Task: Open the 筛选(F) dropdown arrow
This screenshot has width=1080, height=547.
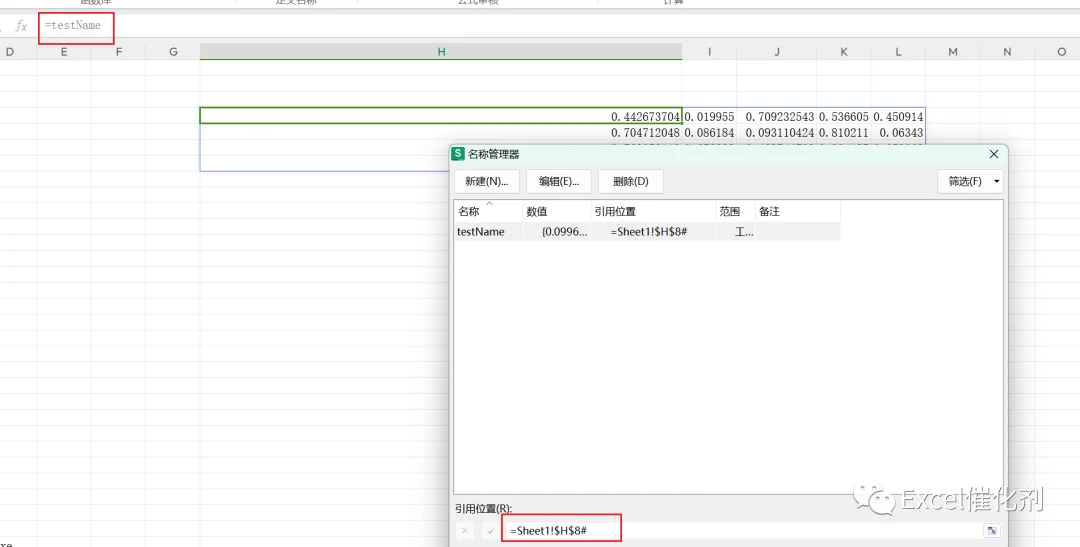Action: 997,181
